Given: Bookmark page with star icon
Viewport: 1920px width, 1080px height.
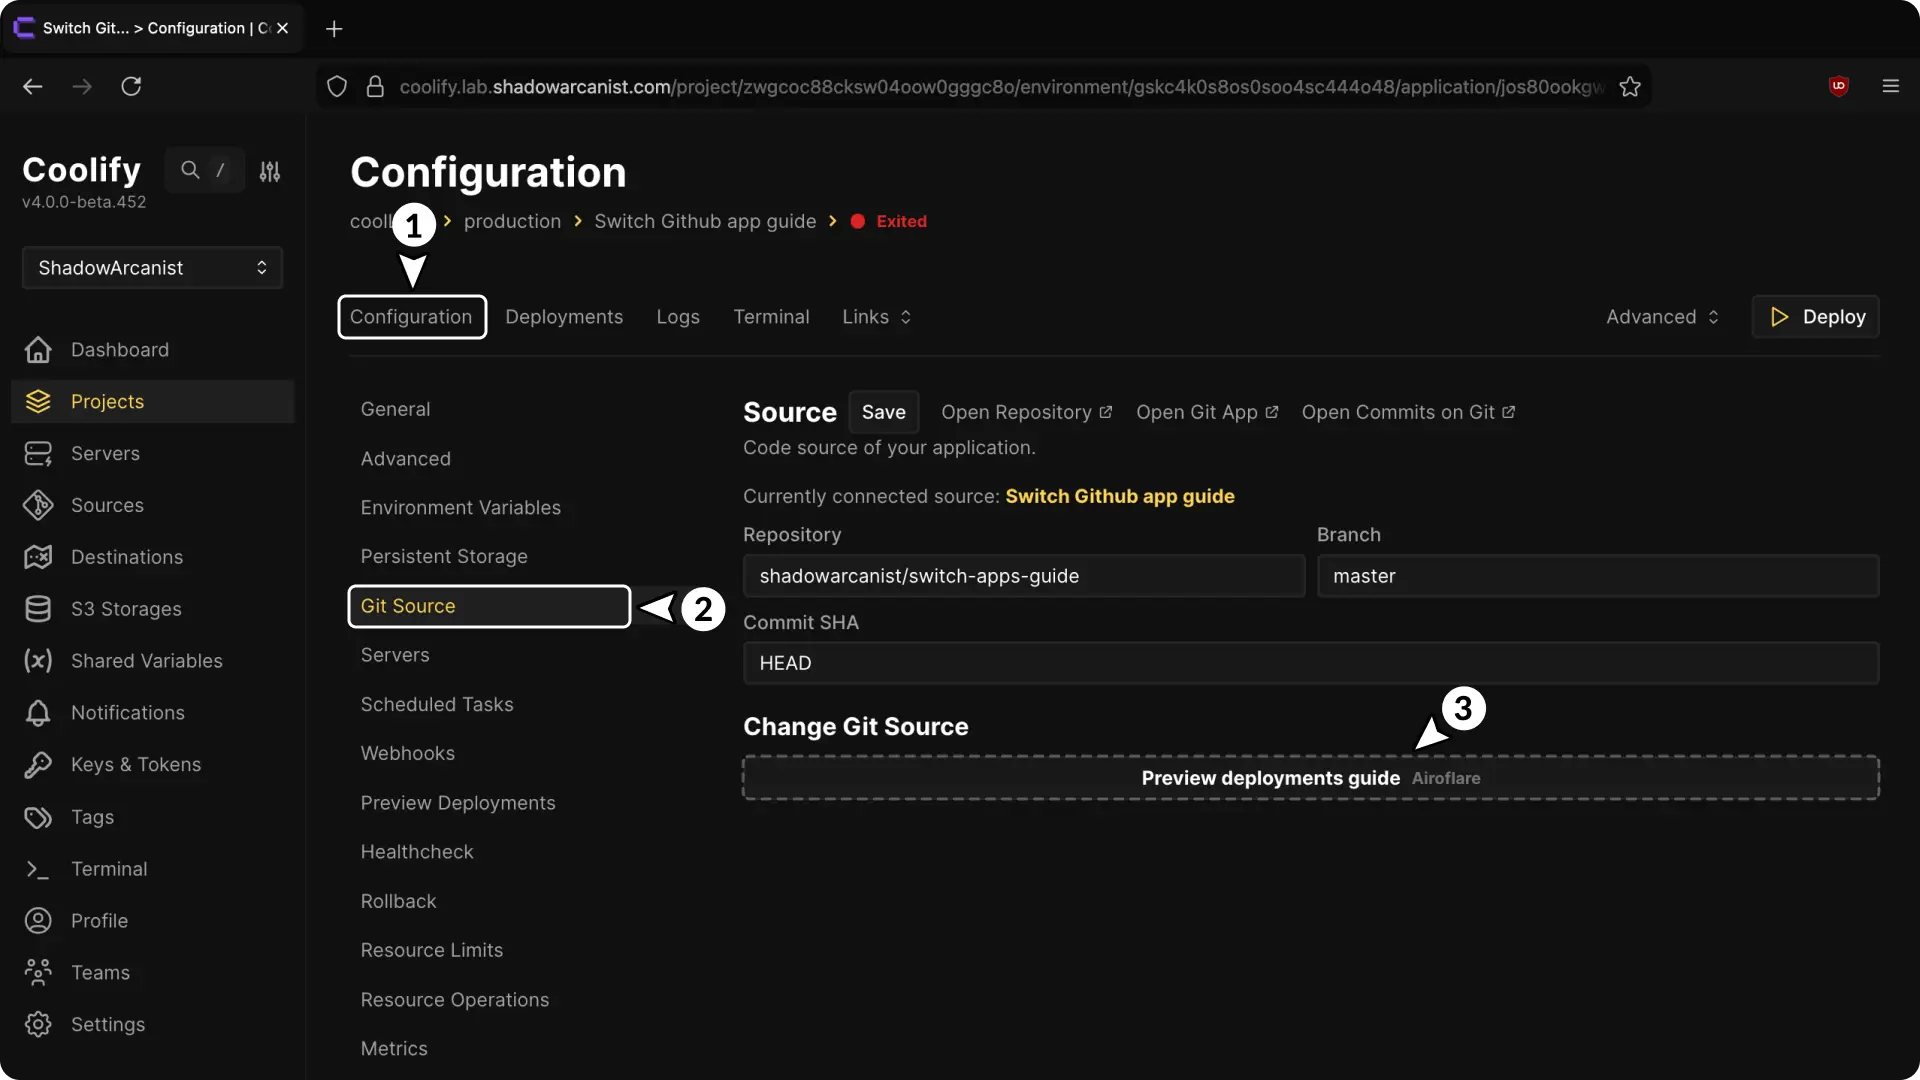Looking at the screenshot, I should (1630, 87).
